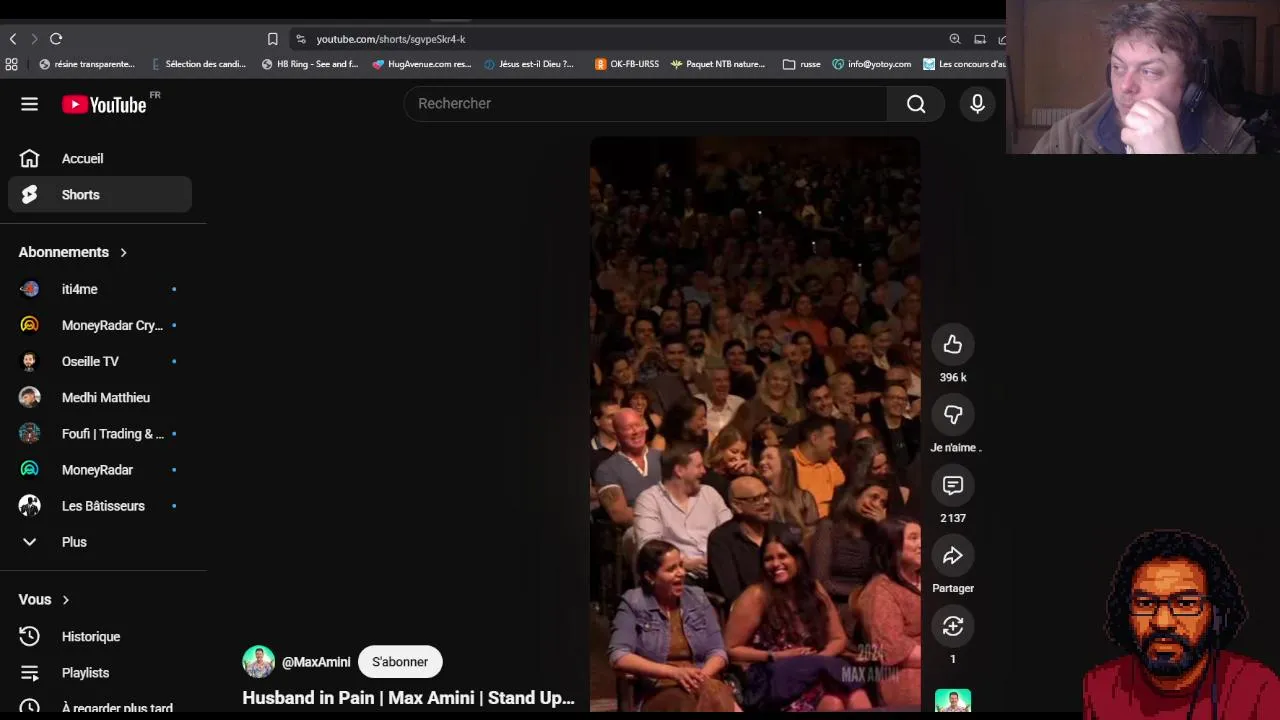Screen dimensions: 1280x720
Task: Click the zoom magnifier icon in address bar
Action: 955,39
